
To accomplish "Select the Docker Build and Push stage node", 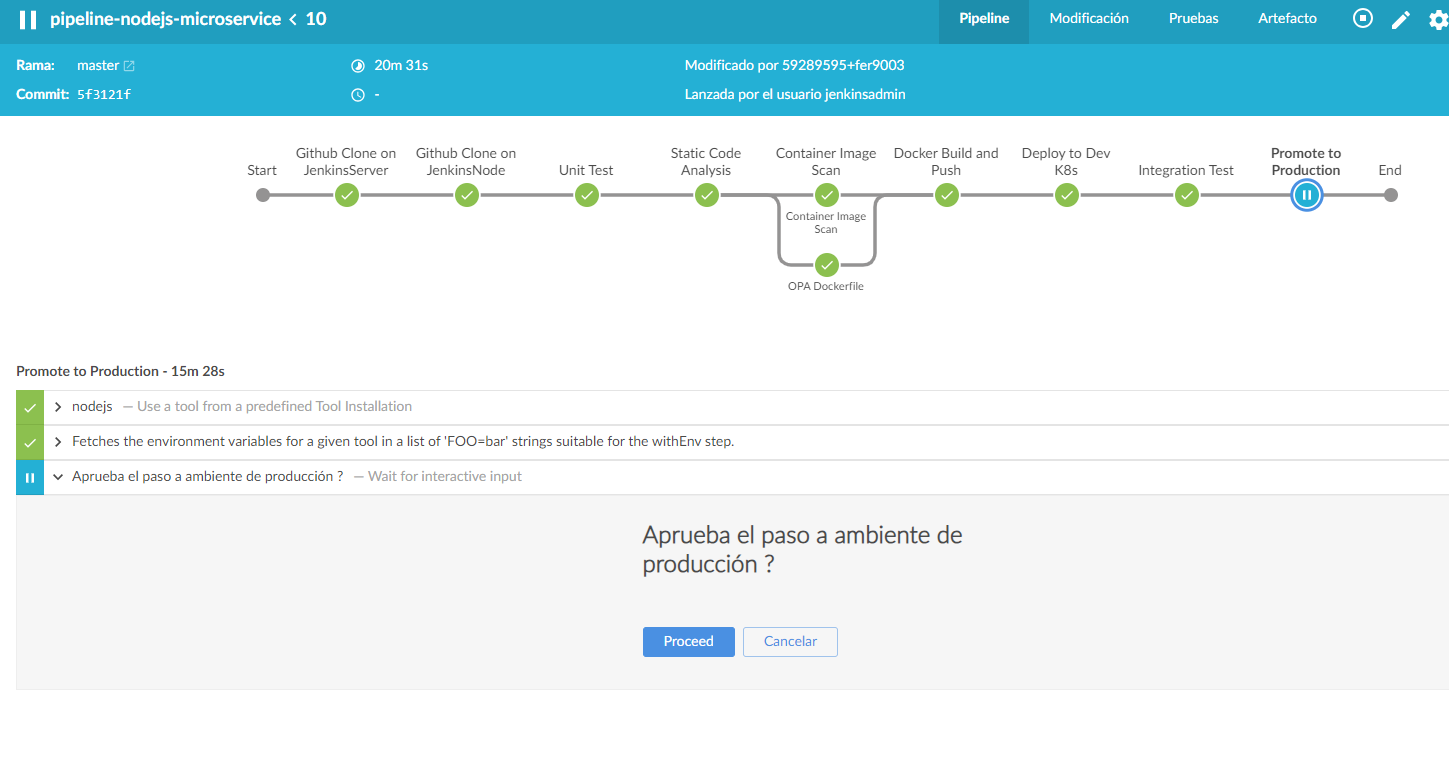I will (947, 195).
